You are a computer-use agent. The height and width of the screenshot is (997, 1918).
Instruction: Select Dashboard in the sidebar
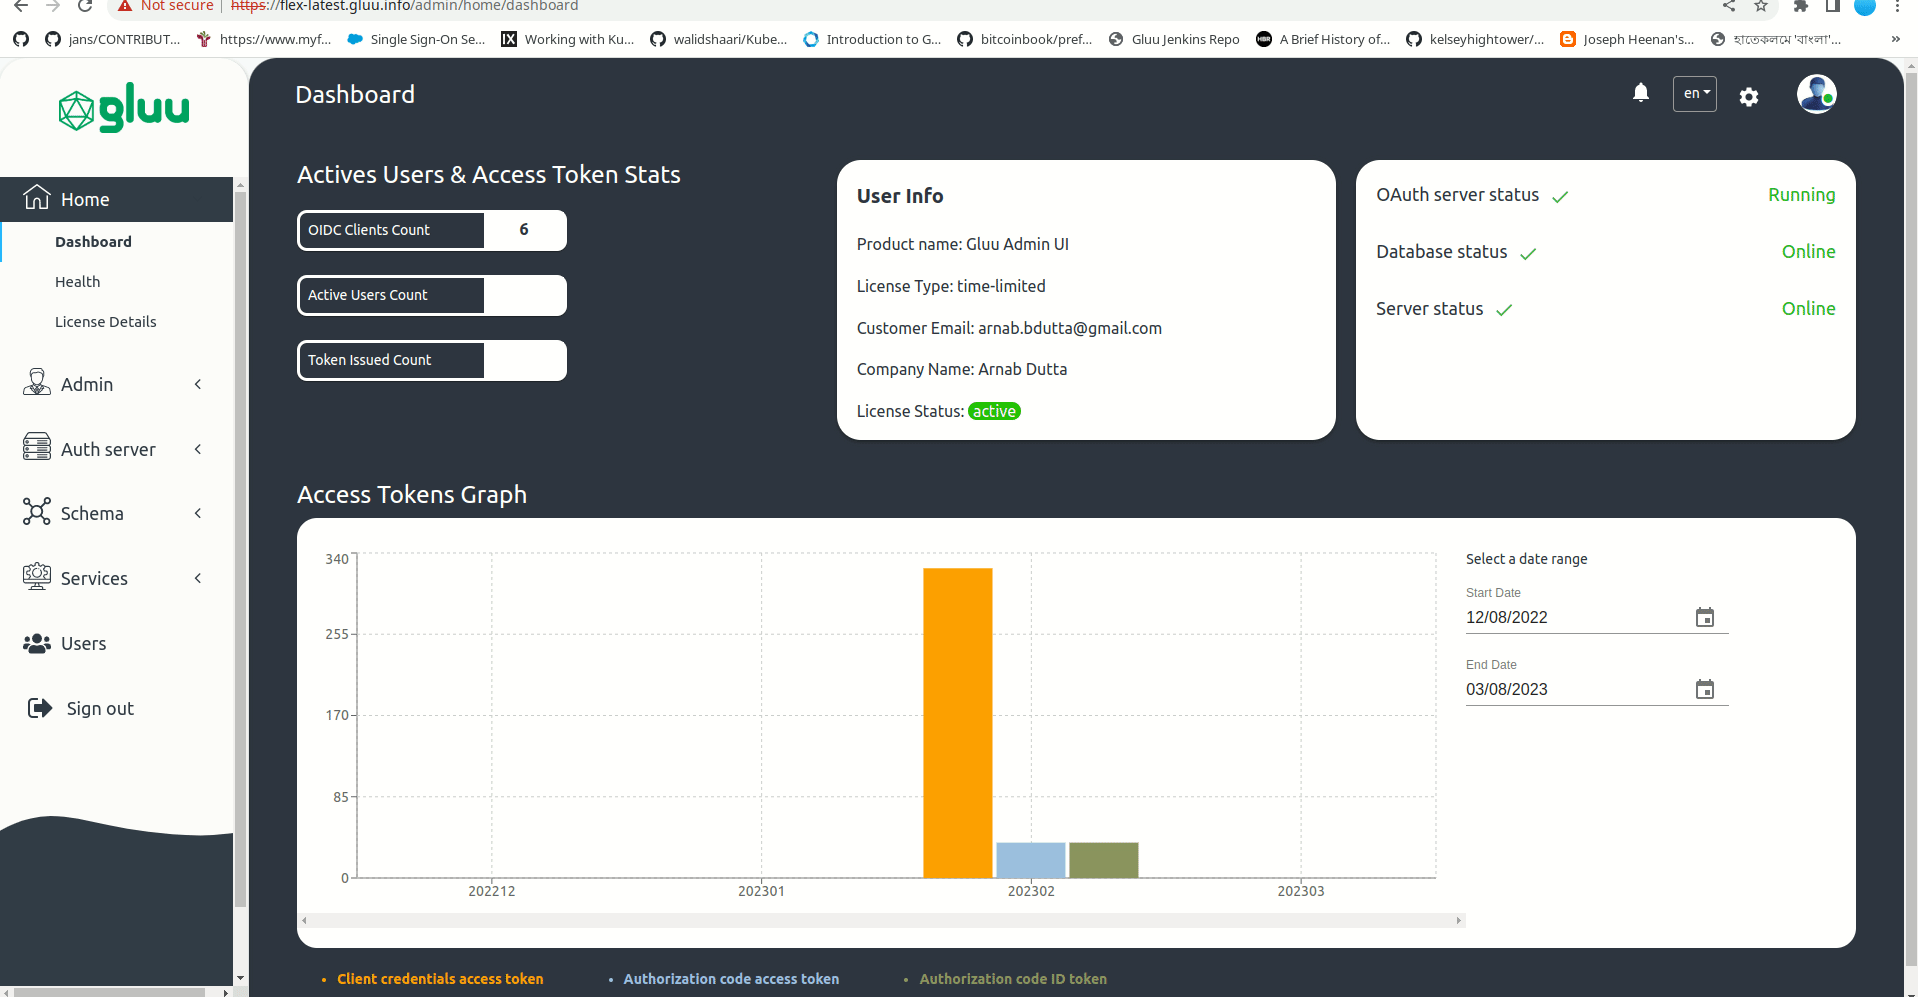[93, 241]
